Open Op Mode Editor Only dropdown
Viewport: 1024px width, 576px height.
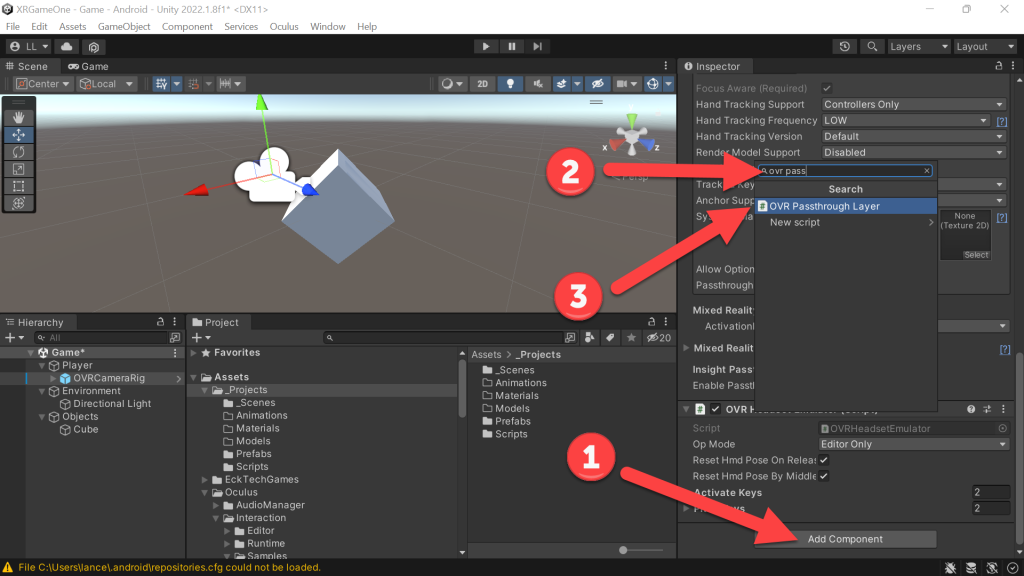click(913, 444)
